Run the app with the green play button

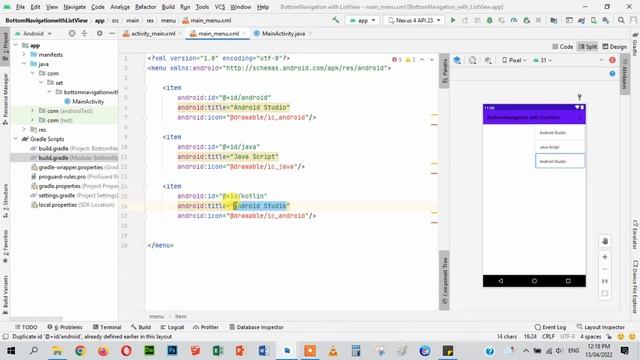pyautogui.click(x=453, y=20)
